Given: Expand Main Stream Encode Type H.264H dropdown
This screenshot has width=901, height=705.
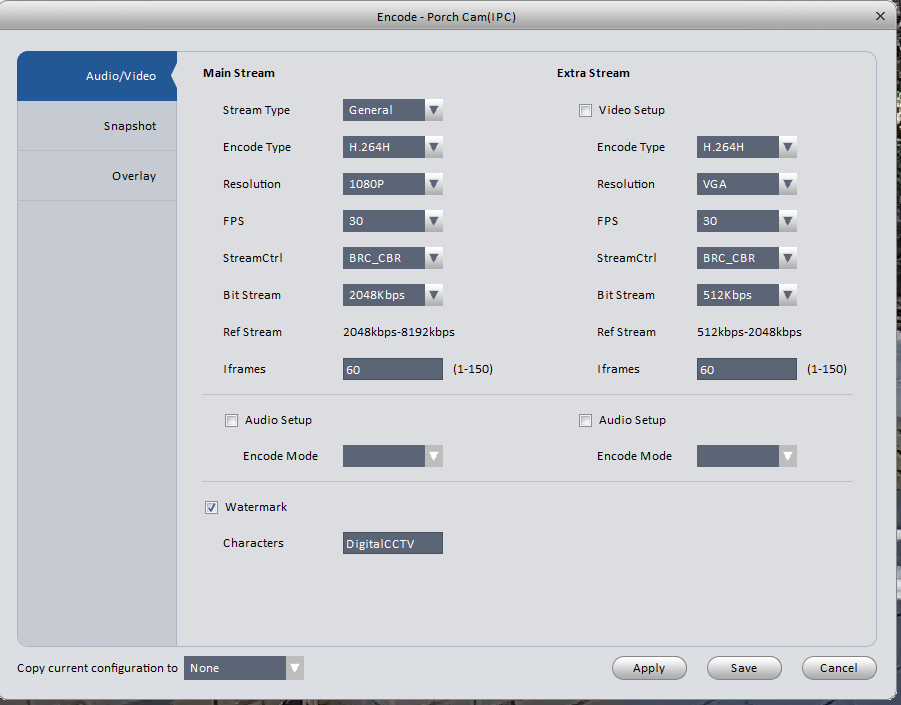Looking at the screenshot, I should (x=392, y=147).
